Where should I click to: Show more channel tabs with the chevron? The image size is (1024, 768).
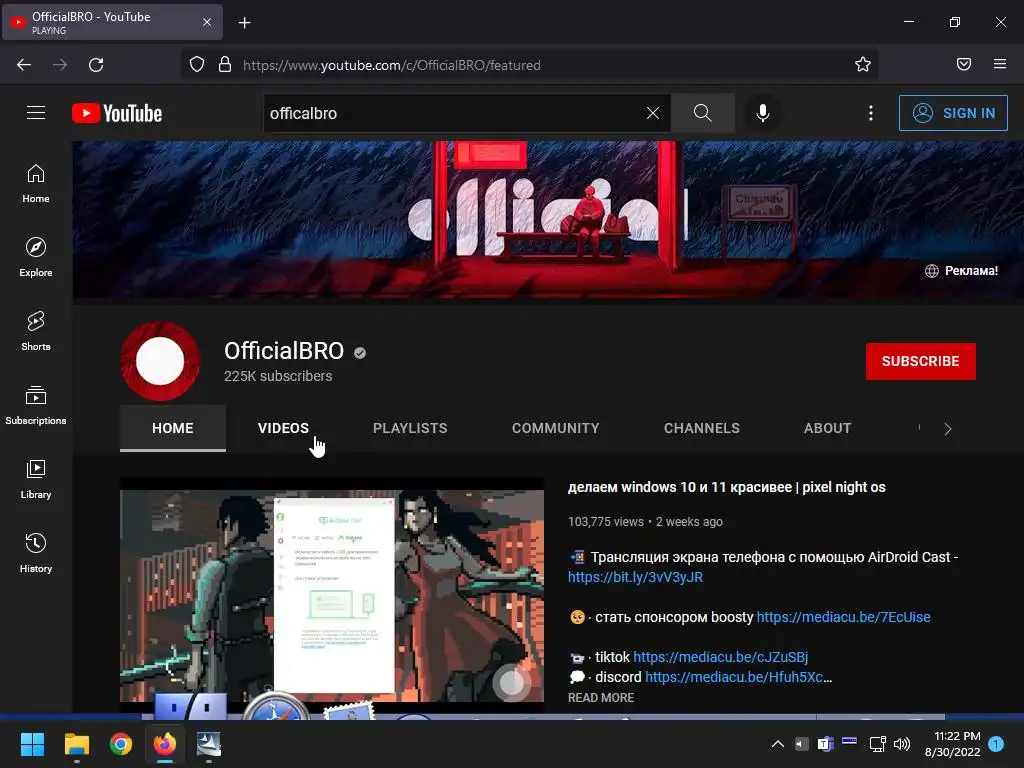pos(948,428)
